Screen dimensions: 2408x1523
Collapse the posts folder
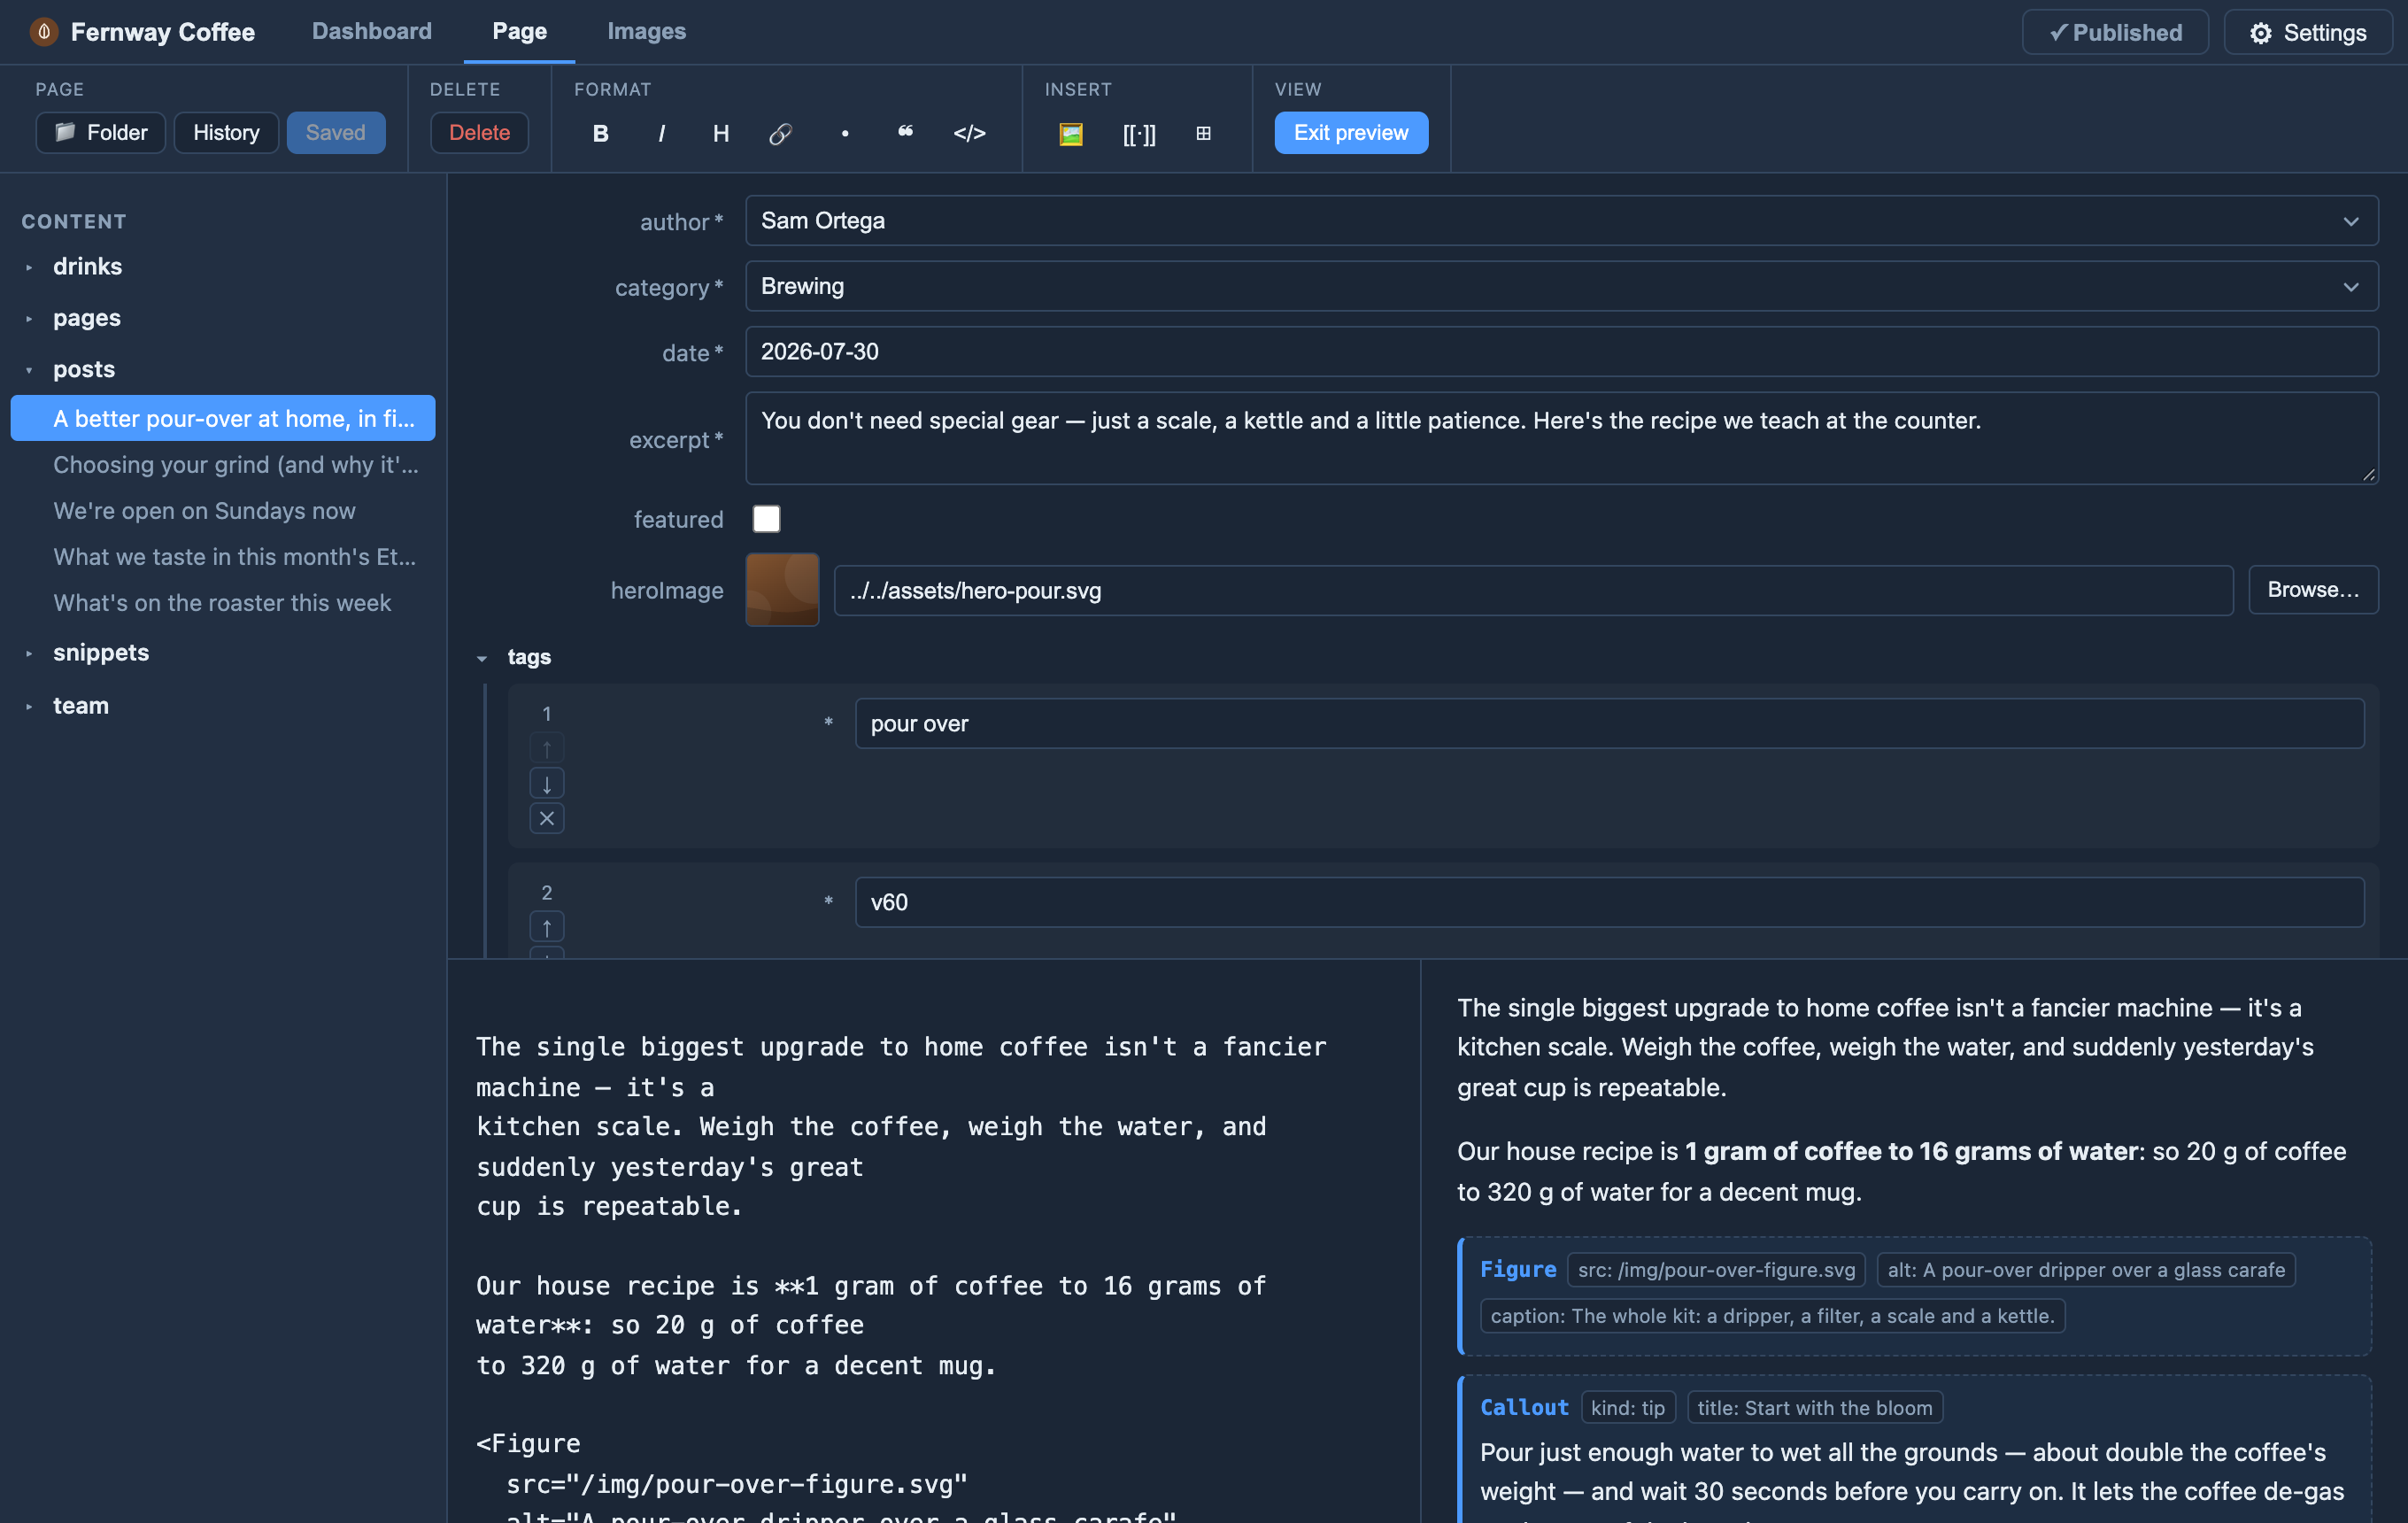(29, 370)
